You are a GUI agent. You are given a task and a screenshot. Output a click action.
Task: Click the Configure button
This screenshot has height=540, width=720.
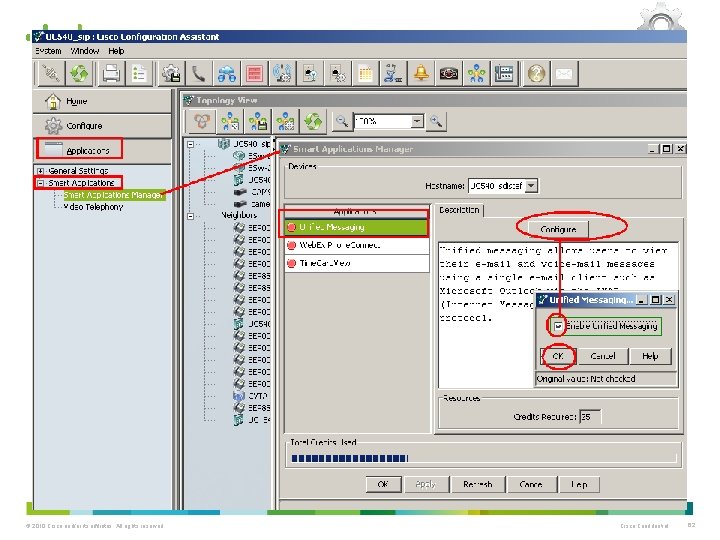pos(558,229)
